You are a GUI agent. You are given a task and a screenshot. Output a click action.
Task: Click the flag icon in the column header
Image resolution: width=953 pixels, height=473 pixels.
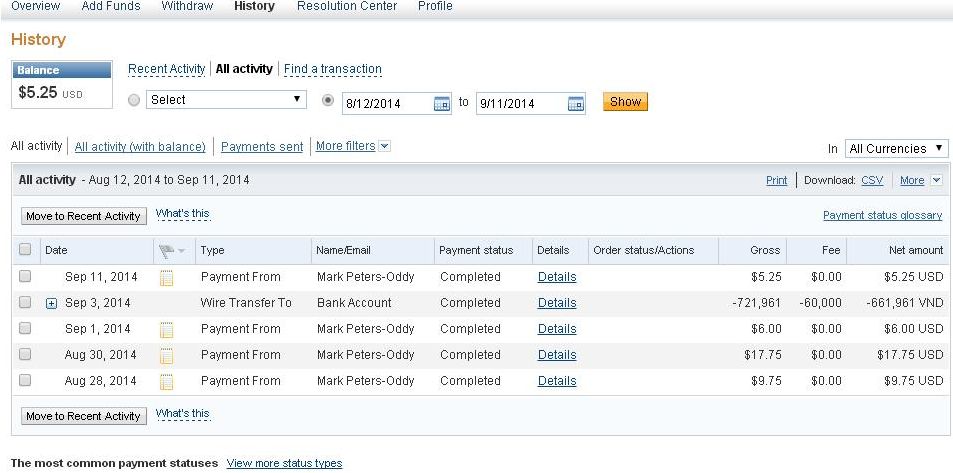pos(167,250)
